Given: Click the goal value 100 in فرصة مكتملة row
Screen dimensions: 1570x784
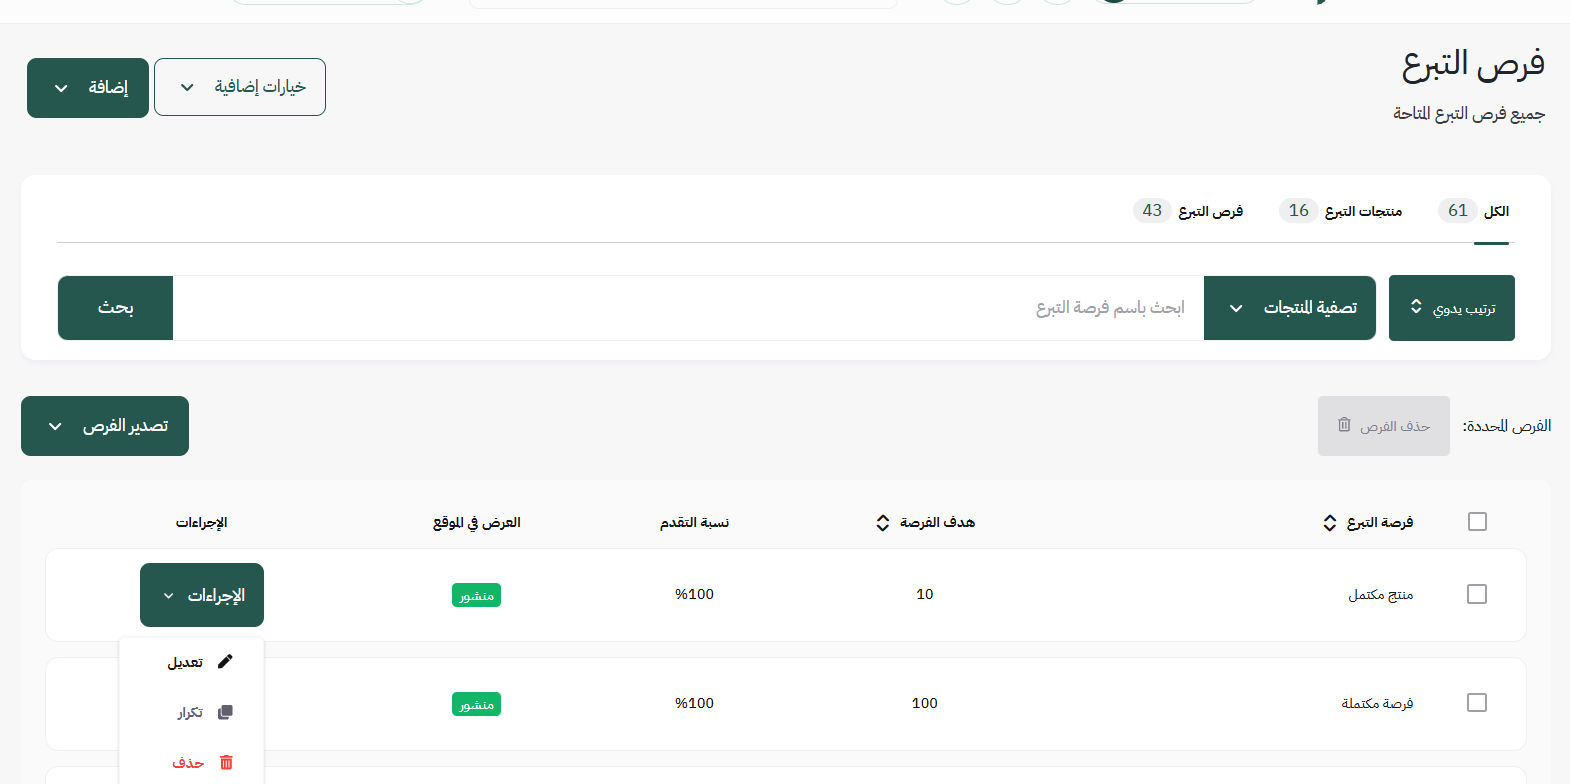Looking at the screenshot, I should coord(925,703).
